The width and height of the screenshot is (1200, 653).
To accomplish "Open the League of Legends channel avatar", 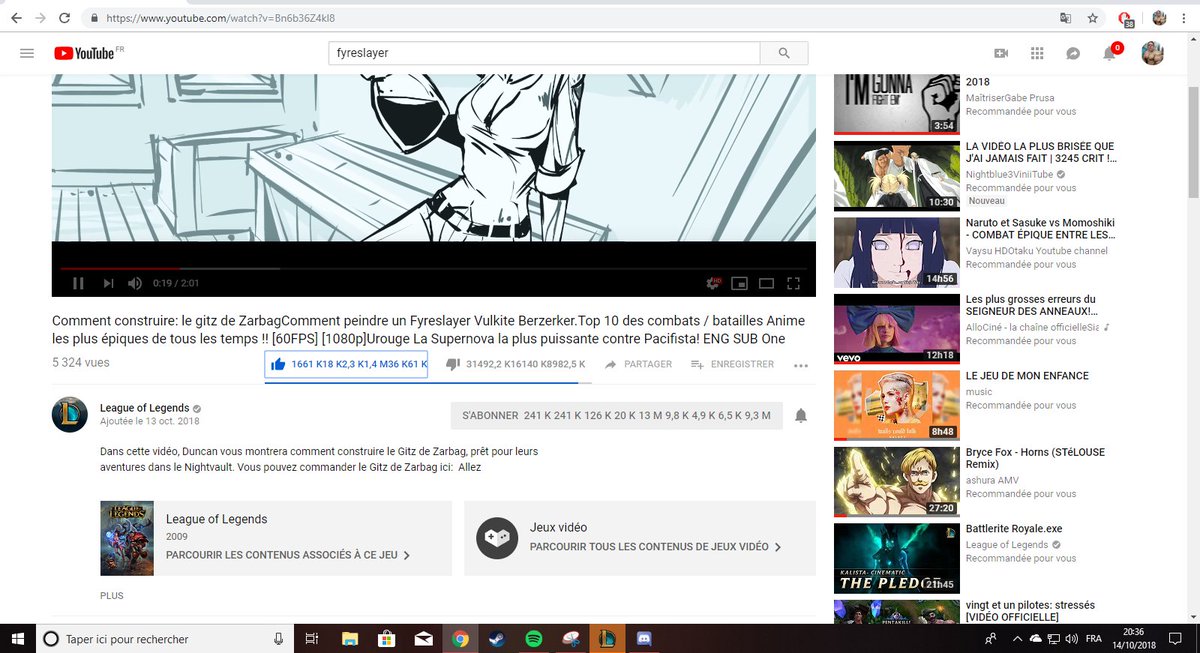I will 70,414.
